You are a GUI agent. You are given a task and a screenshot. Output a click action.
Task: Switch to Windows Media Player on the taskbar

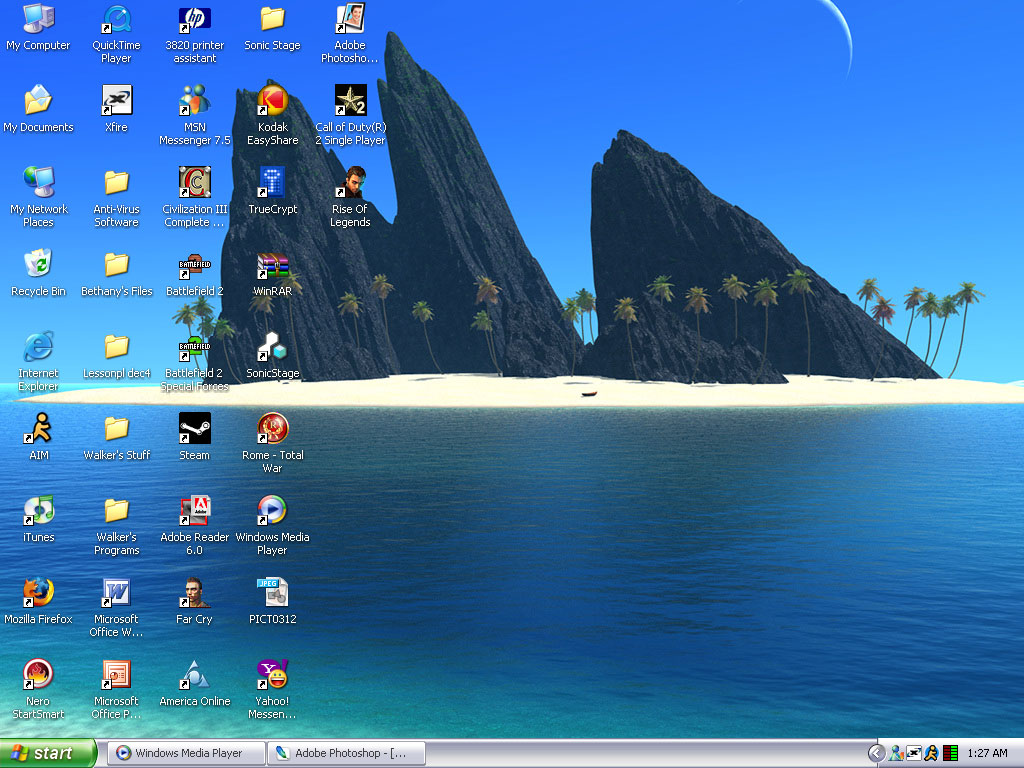pyautogui.click(x=185, y=753)
